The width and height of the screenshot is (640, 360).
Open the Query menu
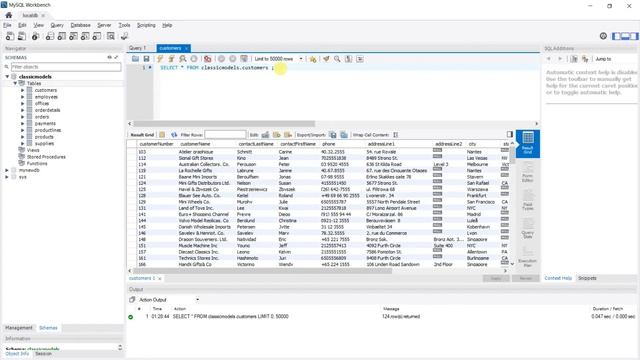[x=57, y=25]
